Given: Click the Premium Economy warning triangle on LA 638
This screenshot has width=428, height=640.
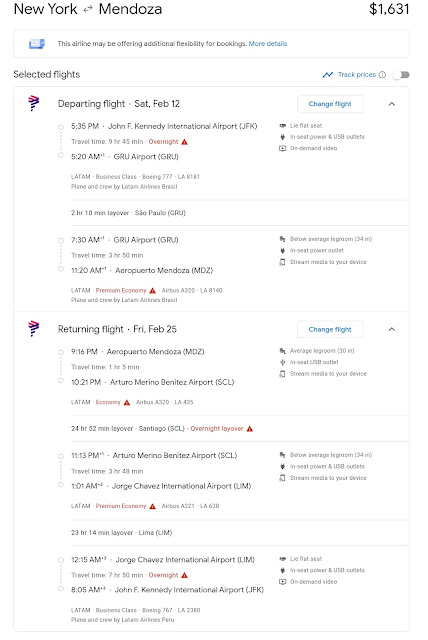Looking at the screenshot, I should tap(153, 506).
